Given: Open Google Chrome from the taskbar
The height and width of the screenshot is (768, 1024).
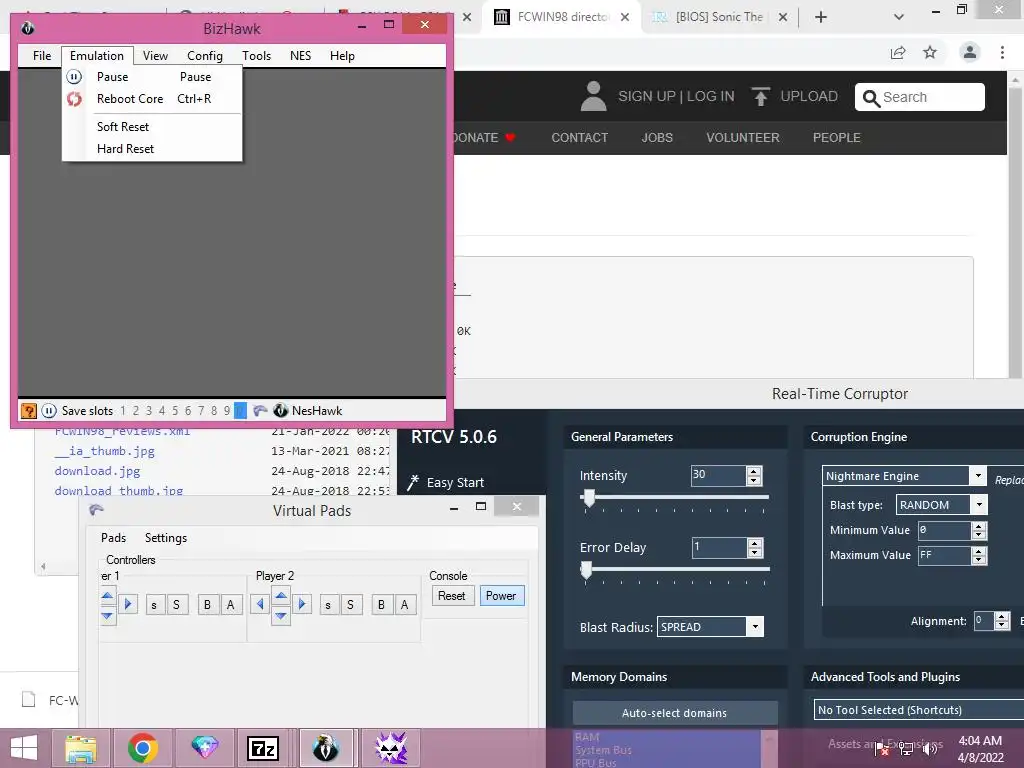Looking at the screenshot, I should pos(143,748).
